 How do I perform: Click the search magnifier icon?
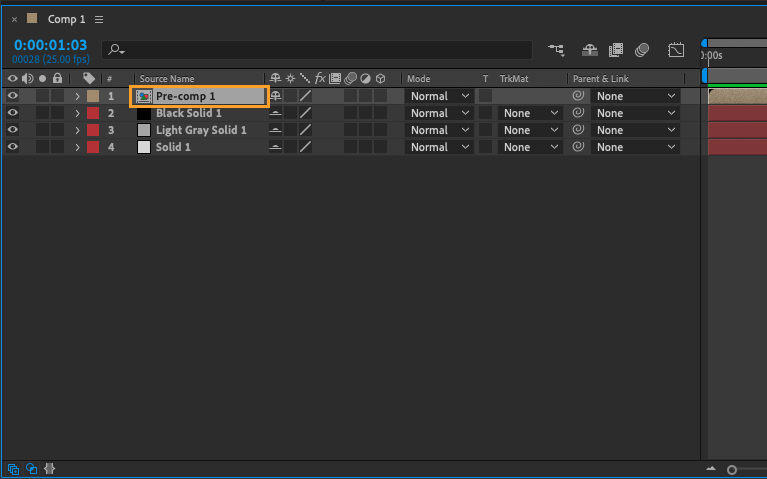[116, 49]
